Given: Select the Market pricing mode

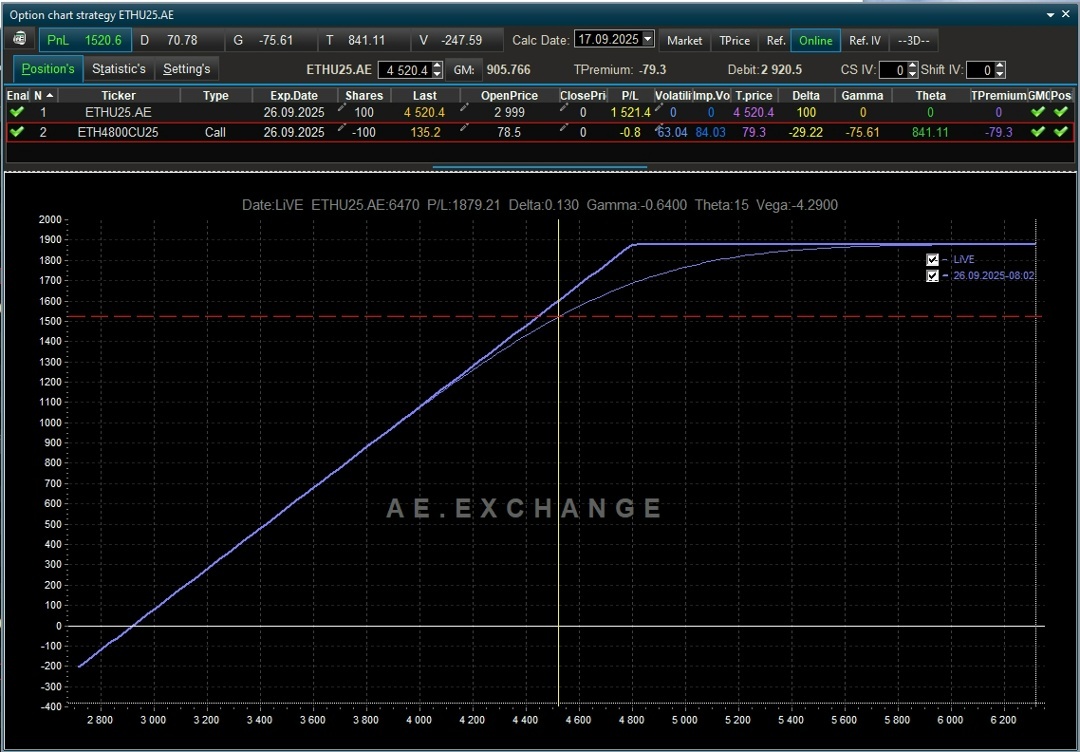Looking at the screenshot, I should click(x=684, y=41).
